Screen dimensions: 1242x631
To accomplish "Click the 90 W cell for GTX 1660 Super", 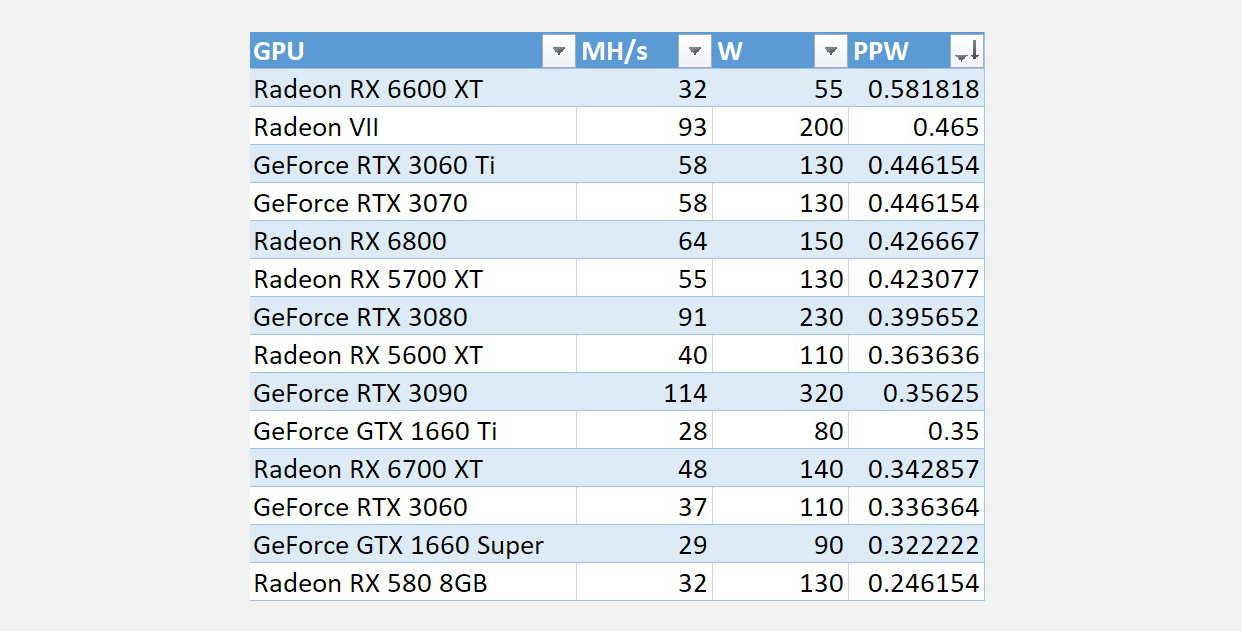I will click(781, 545).
